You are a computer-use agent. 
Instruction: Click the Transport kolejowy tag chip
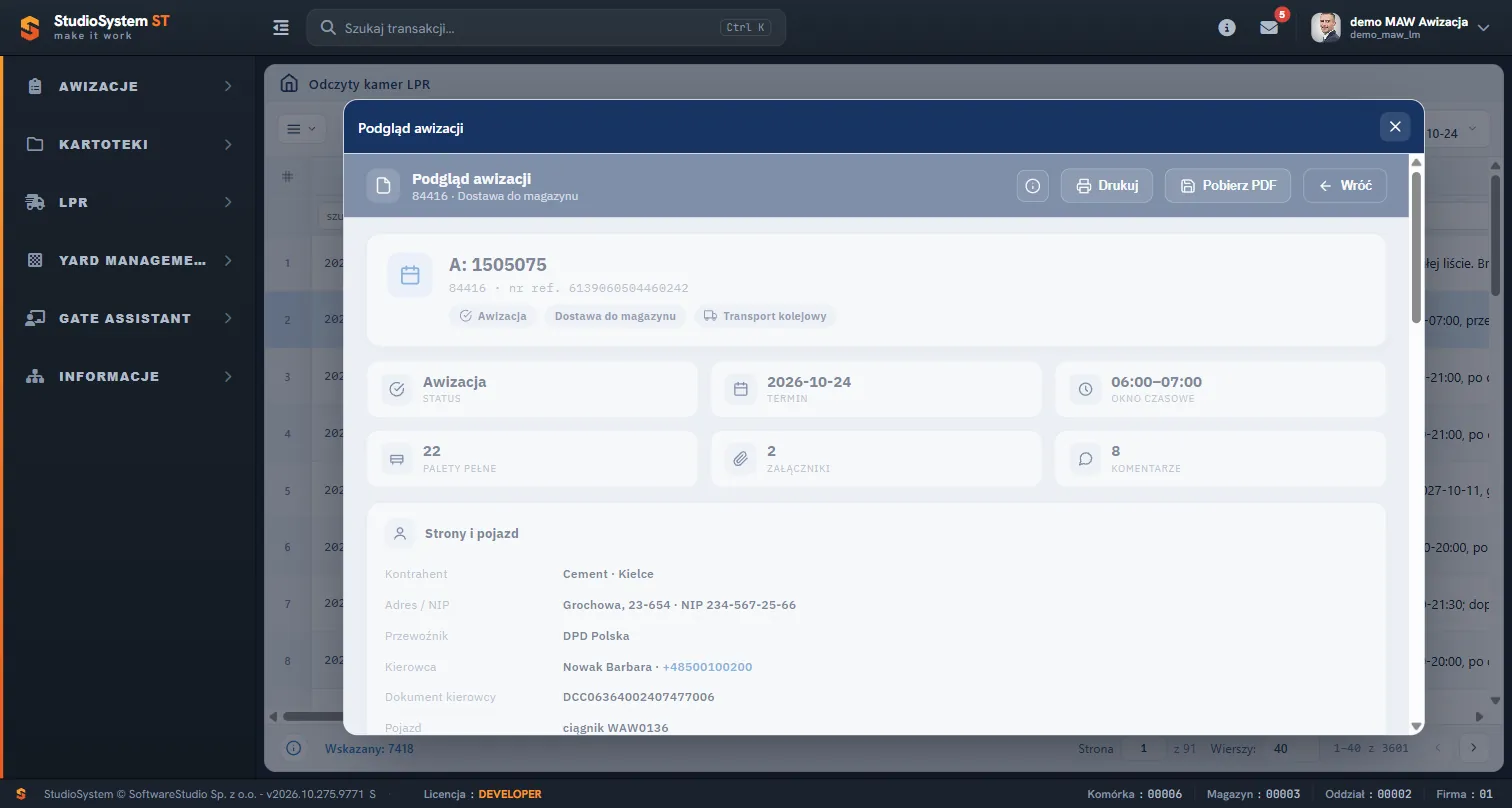coord(765,316)
